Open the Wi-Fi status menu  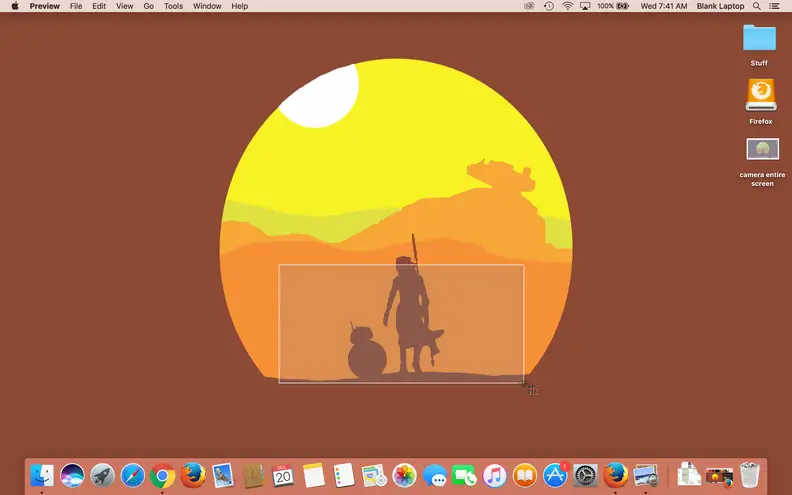click(x=568, y=6)
